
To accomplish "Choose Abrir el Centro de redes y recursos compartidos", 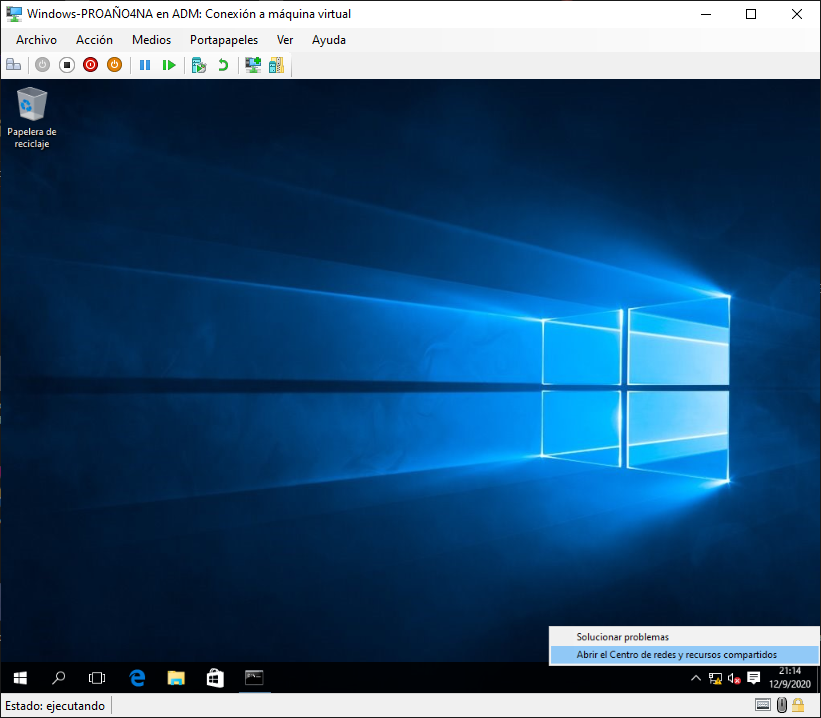I will [x=684, y=655].
